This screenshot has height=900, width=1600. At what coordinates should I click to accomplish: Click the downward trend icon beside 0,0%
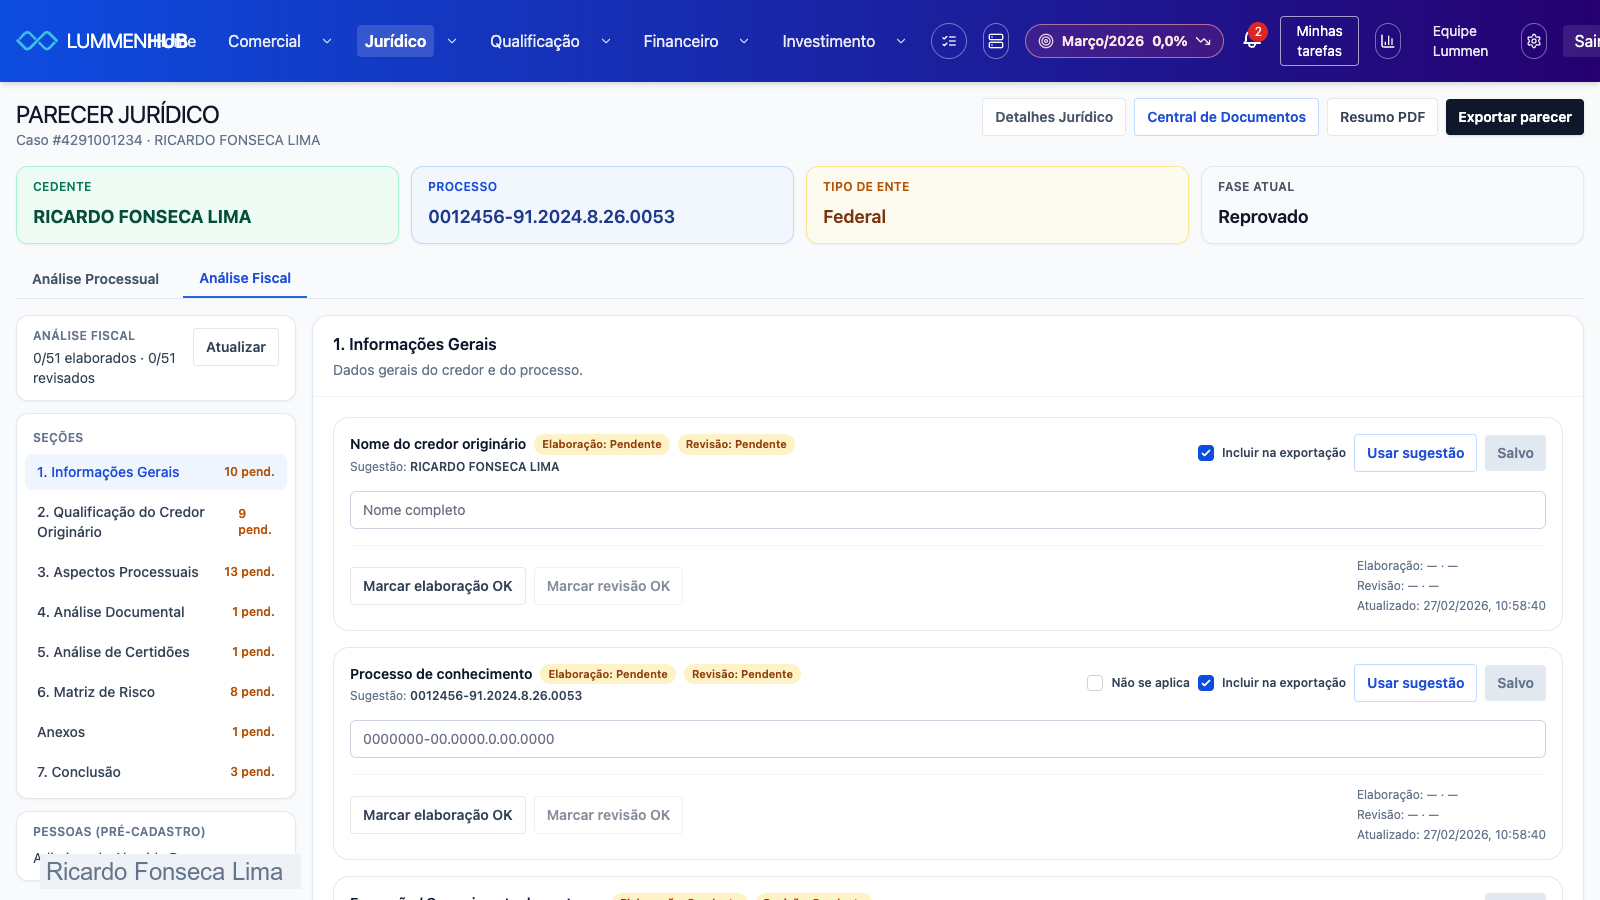(x=1203, y=41)
